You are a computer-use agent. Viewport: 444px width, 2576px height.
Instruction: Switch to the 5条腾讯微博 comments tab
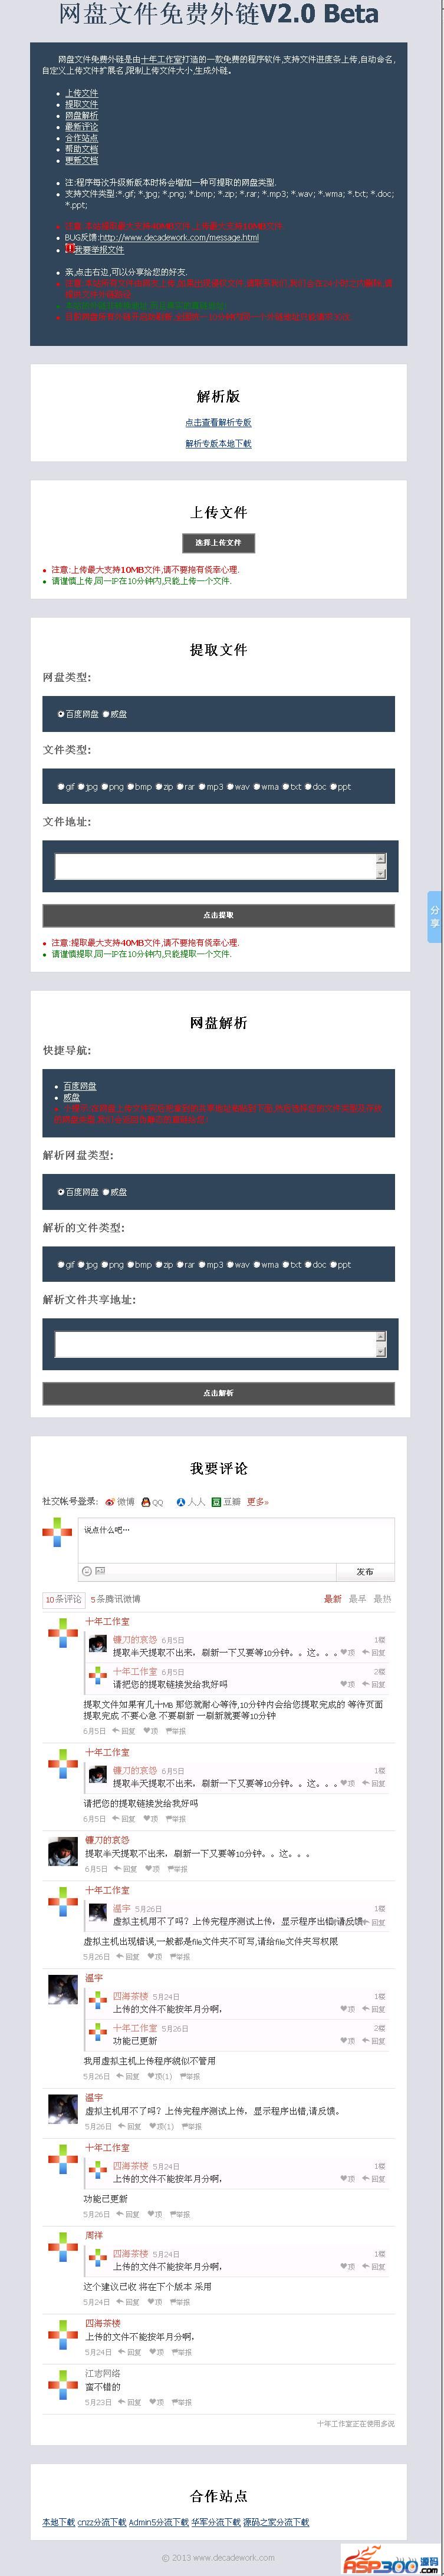(x=115, y=1599)
